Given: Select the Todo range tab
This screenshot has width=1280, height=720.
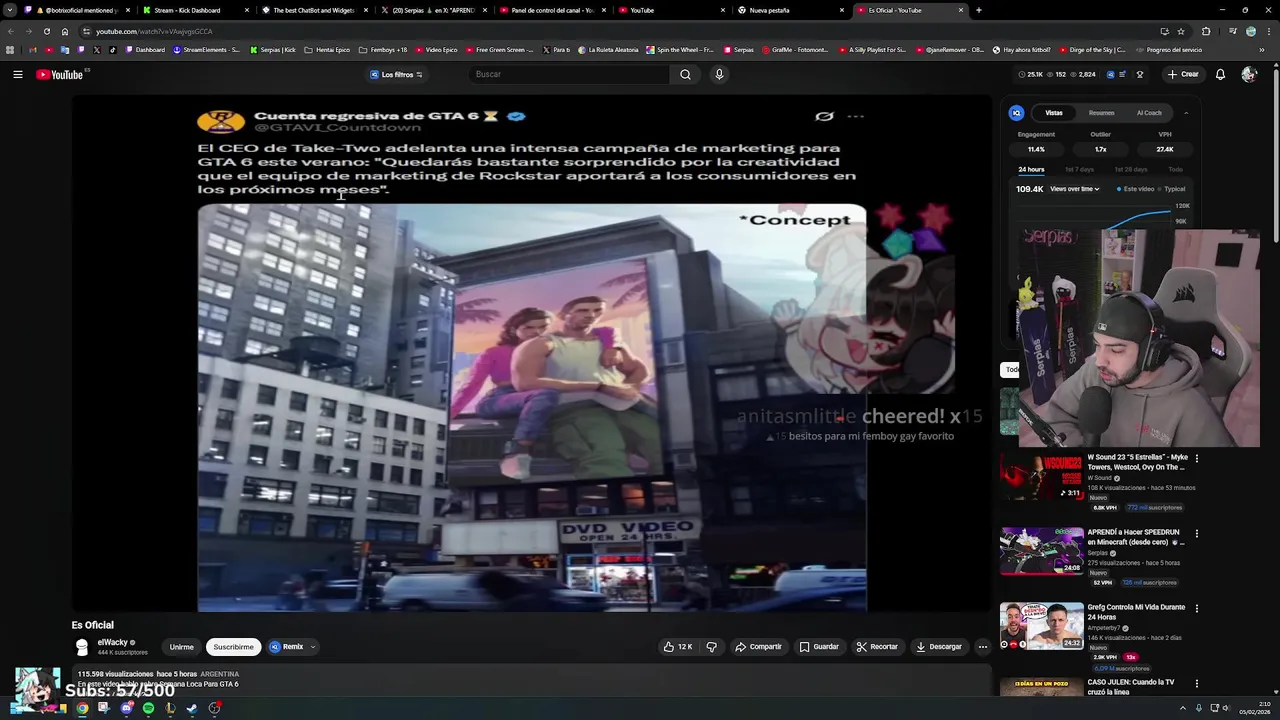Looking at the screenshot, I should click(1175, 170).
